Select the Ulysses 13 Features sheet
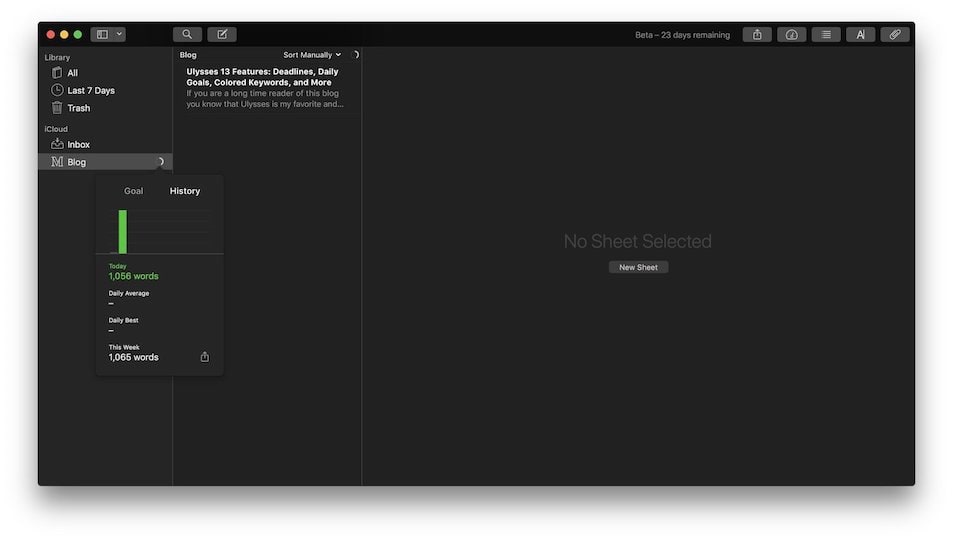The image size is (953, 540). pos(265,87)
